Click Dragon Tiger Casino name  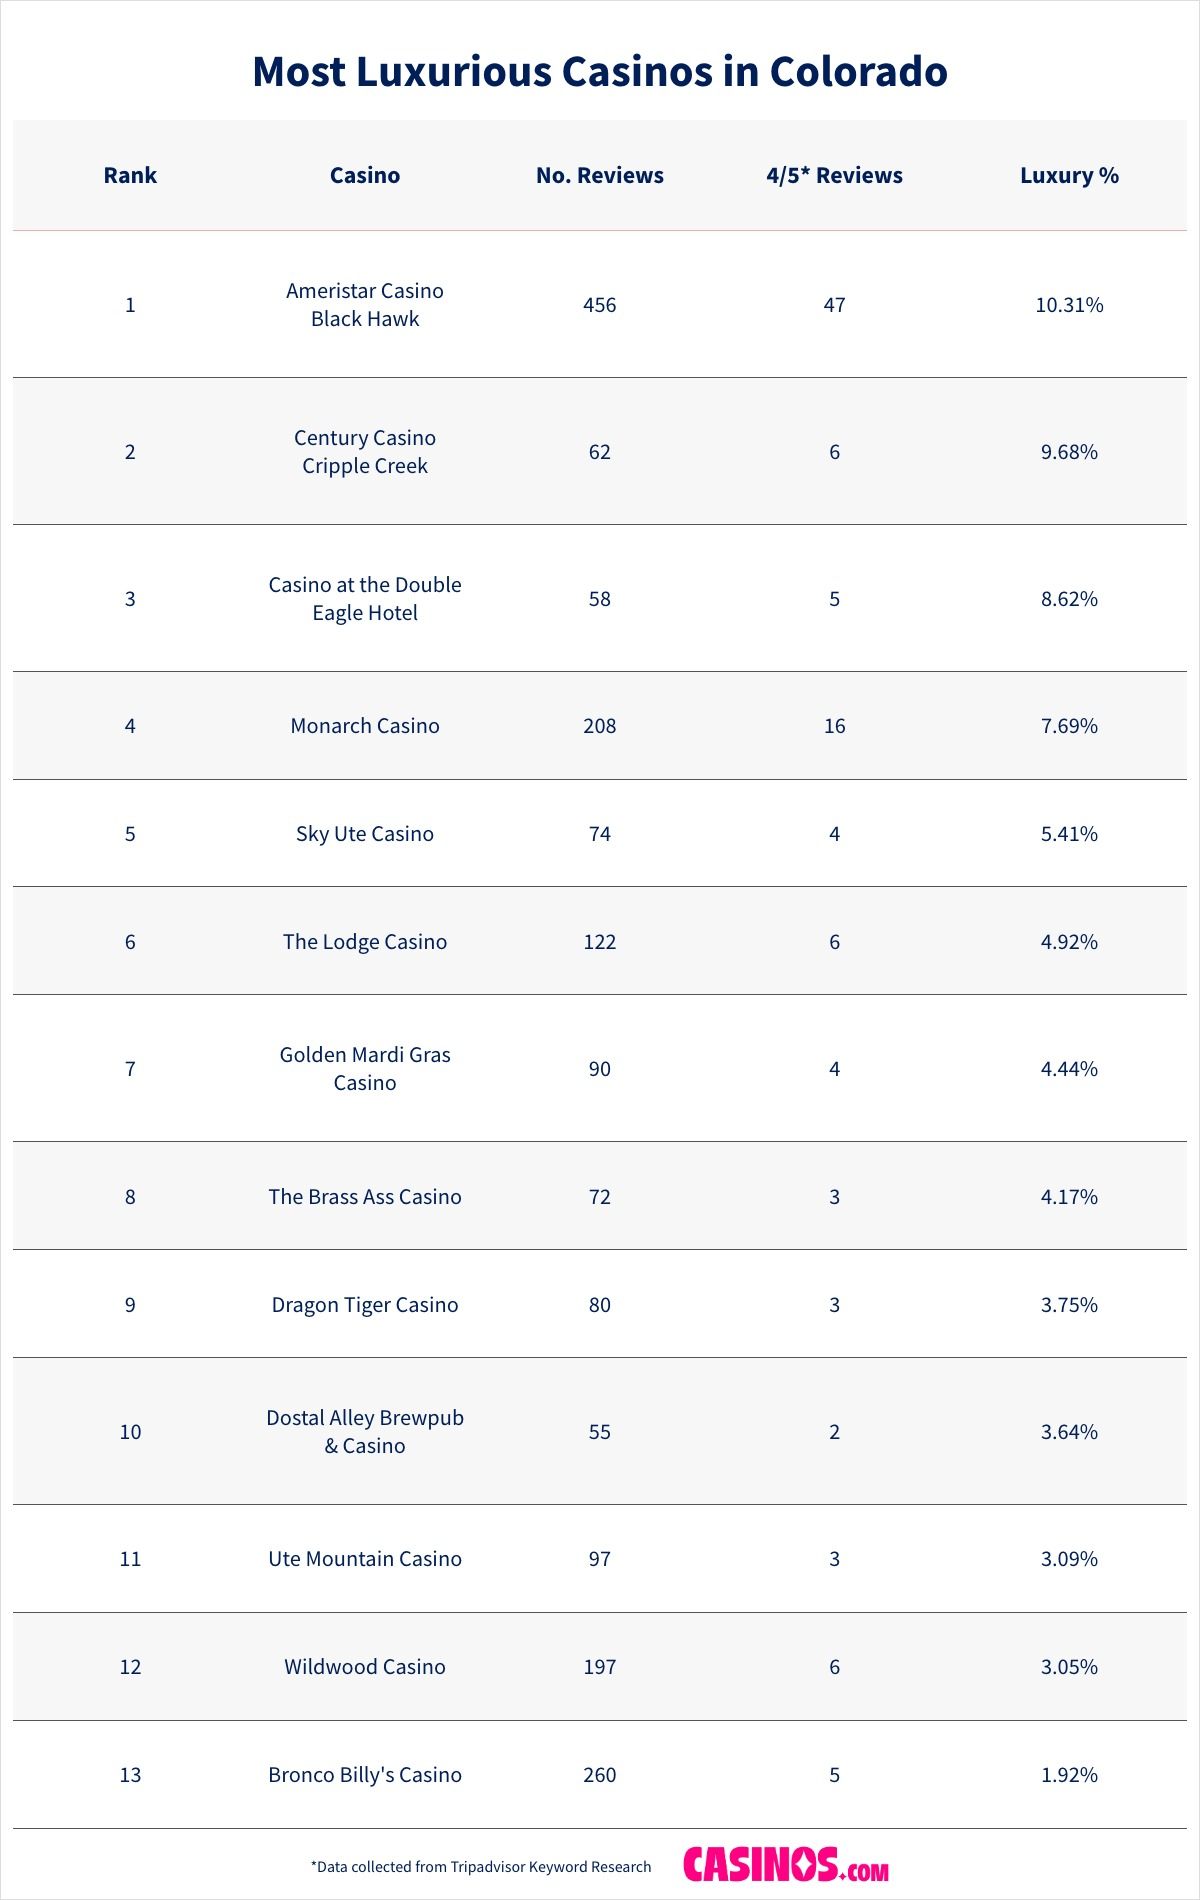click(x=365, y=1304)
